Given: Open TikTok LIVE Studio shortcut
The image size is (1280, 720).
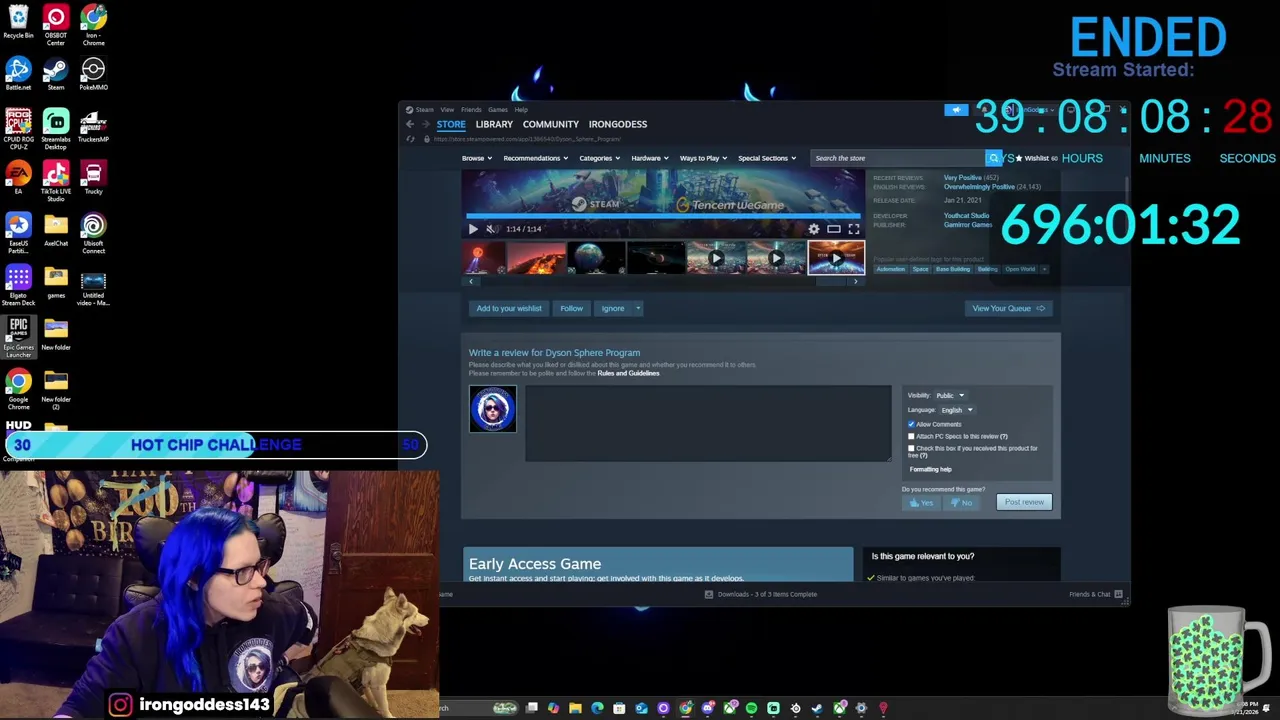Looking at the screenshot, I should tap(56, 181).
